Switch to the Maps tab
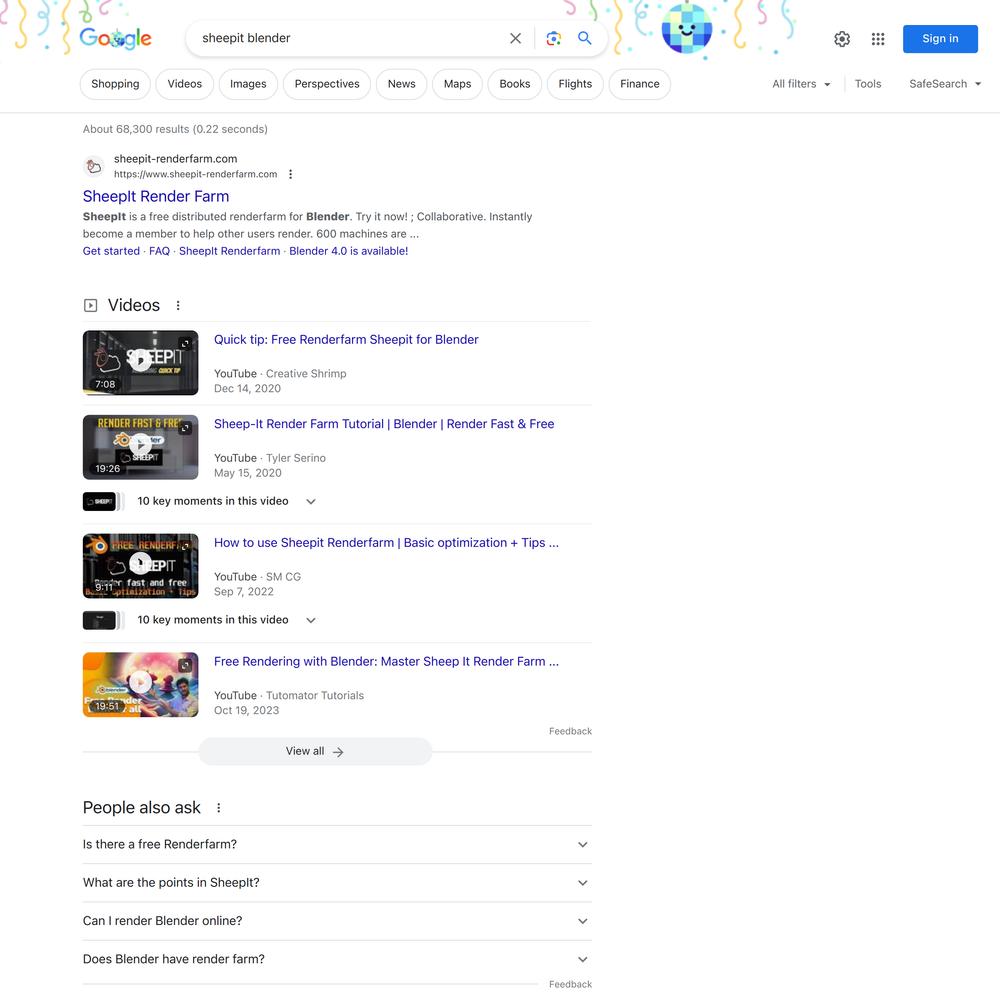 pyautogui.click(x=457, y=84)
